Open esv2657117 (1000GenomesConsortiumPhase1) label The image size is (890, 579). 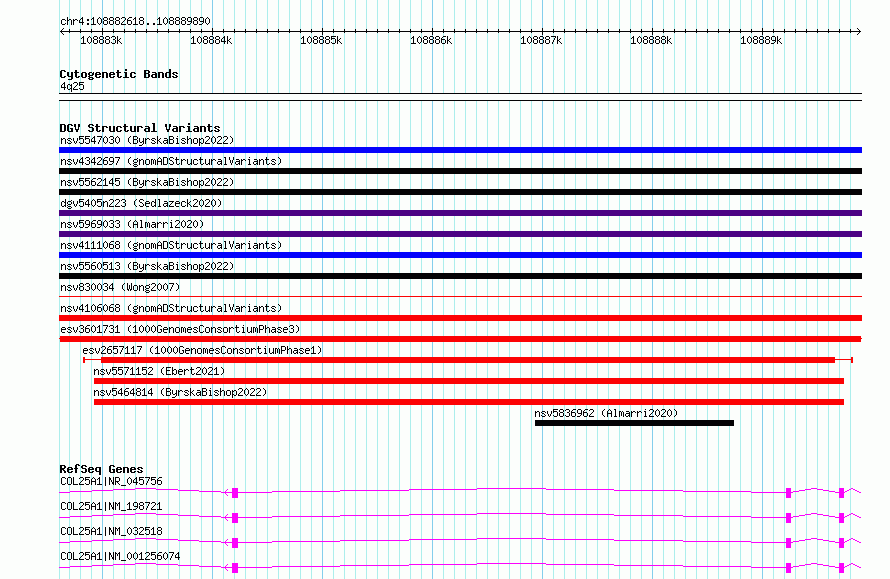[x=202, y=350]
